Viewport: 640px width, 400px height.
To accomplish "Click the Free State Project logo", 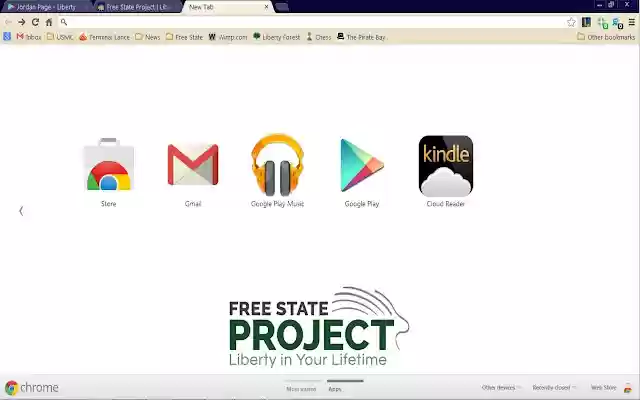I will click(319, 327).
